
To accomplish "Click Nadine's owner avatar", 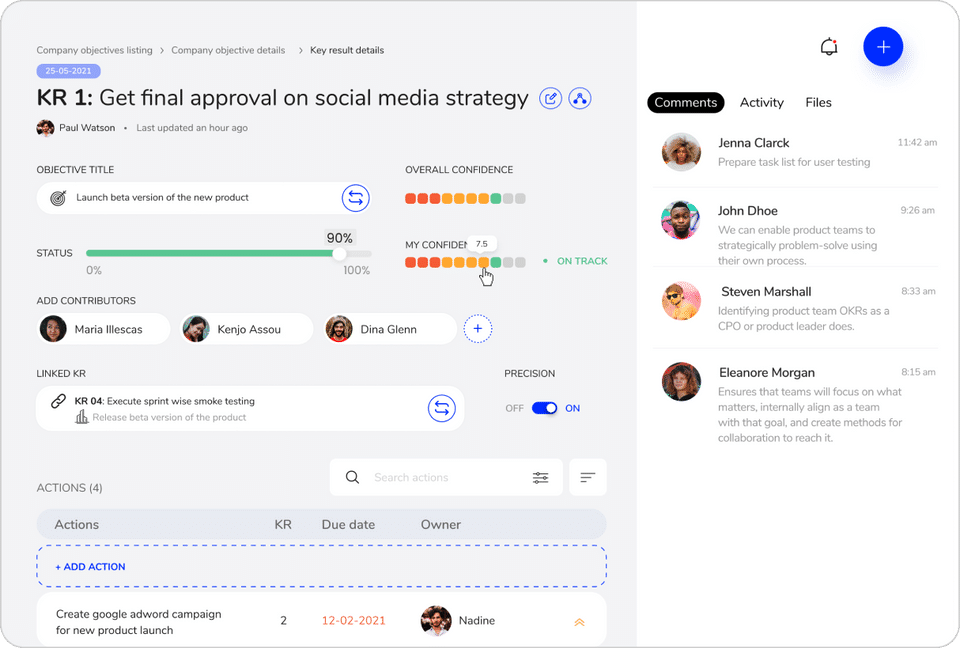I will tap(436, 620).
